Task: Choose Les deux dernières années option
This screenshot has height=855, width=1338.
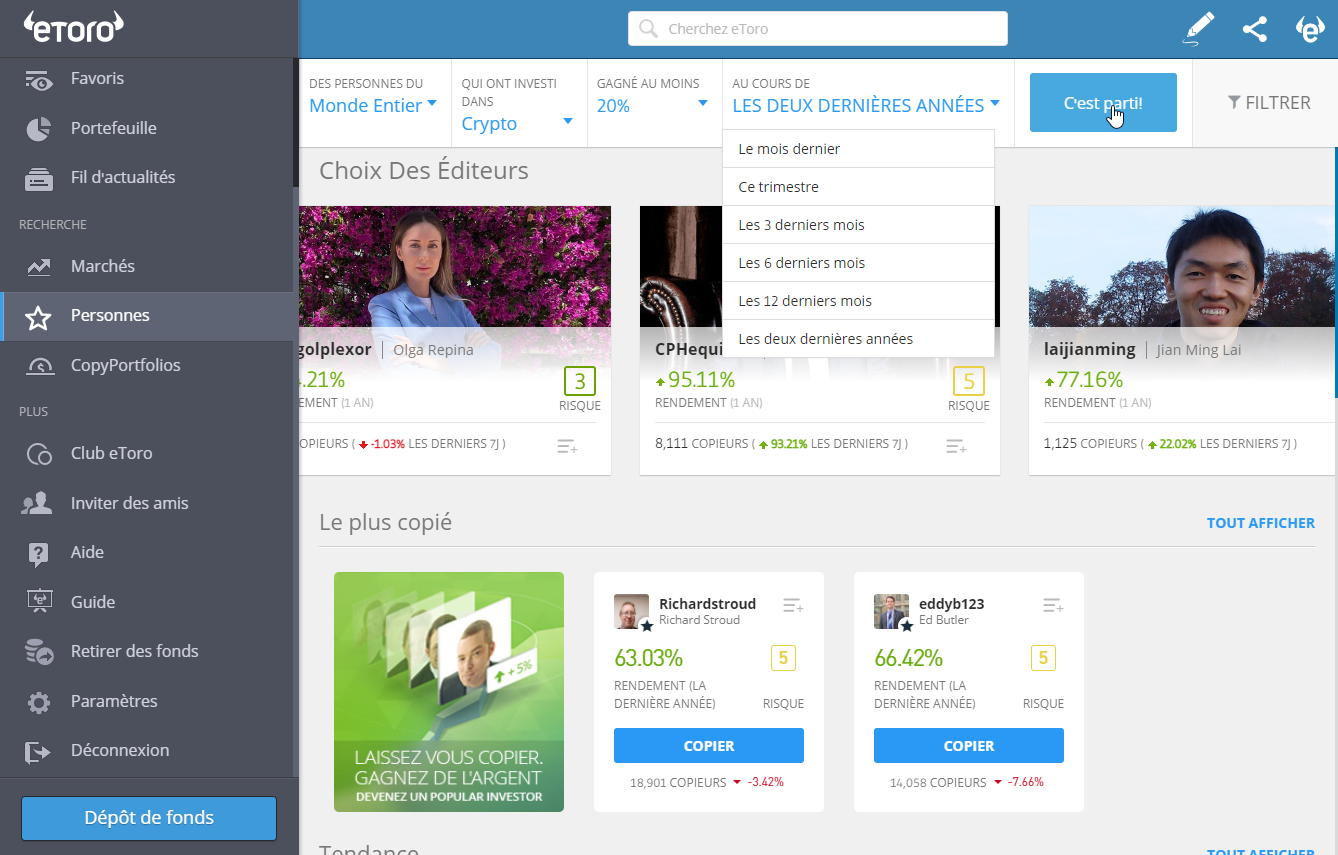Action: click(x=858, y=339)
